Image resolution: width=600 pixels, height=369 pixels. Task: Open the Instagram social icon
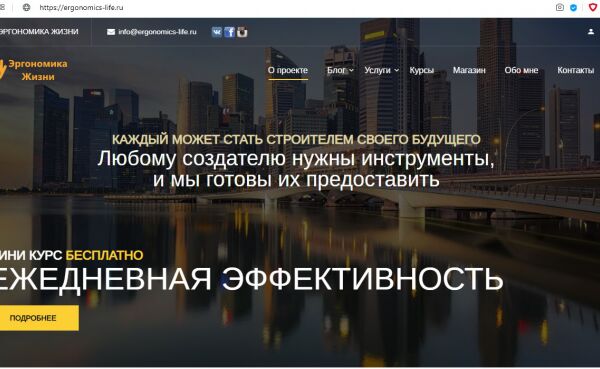tap(242, 32)
